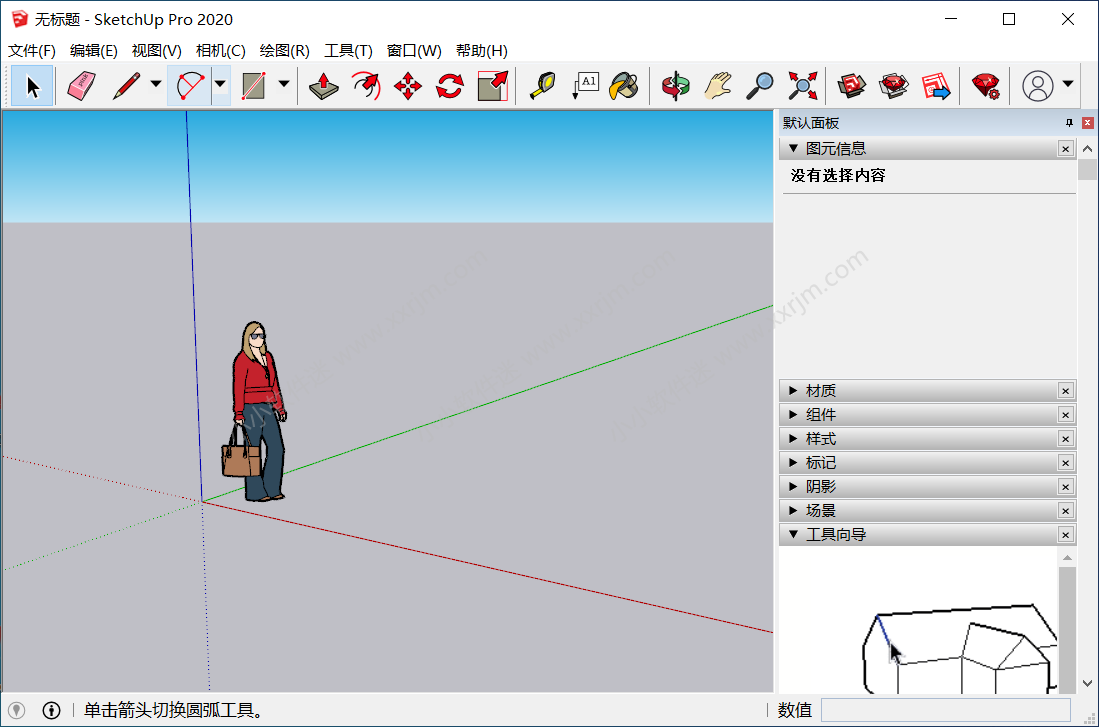Close the 组件 panel
The width and height of the screenshot is (1099, 727).
[1065, 414]
